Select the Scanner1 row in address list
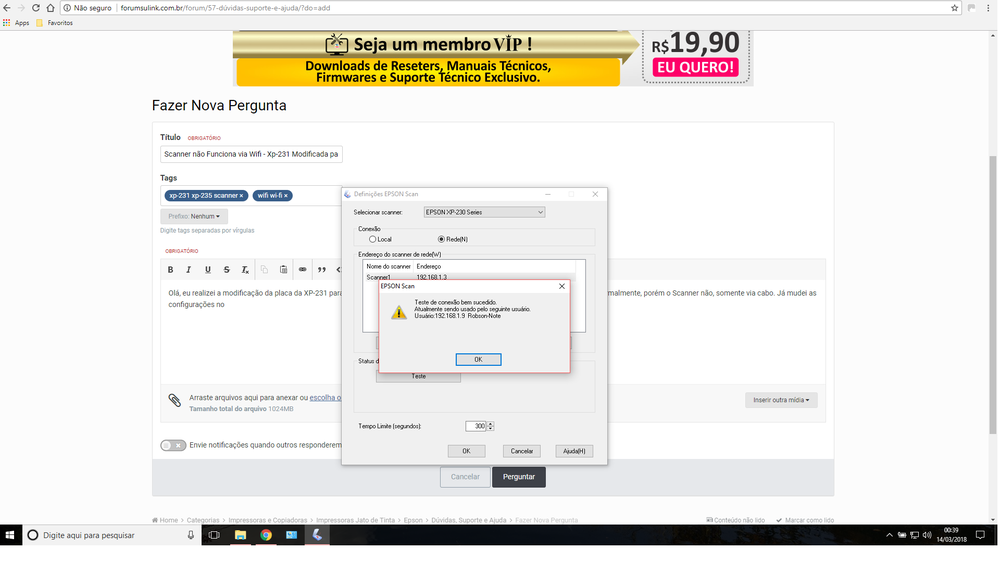 tap(469, 277)
